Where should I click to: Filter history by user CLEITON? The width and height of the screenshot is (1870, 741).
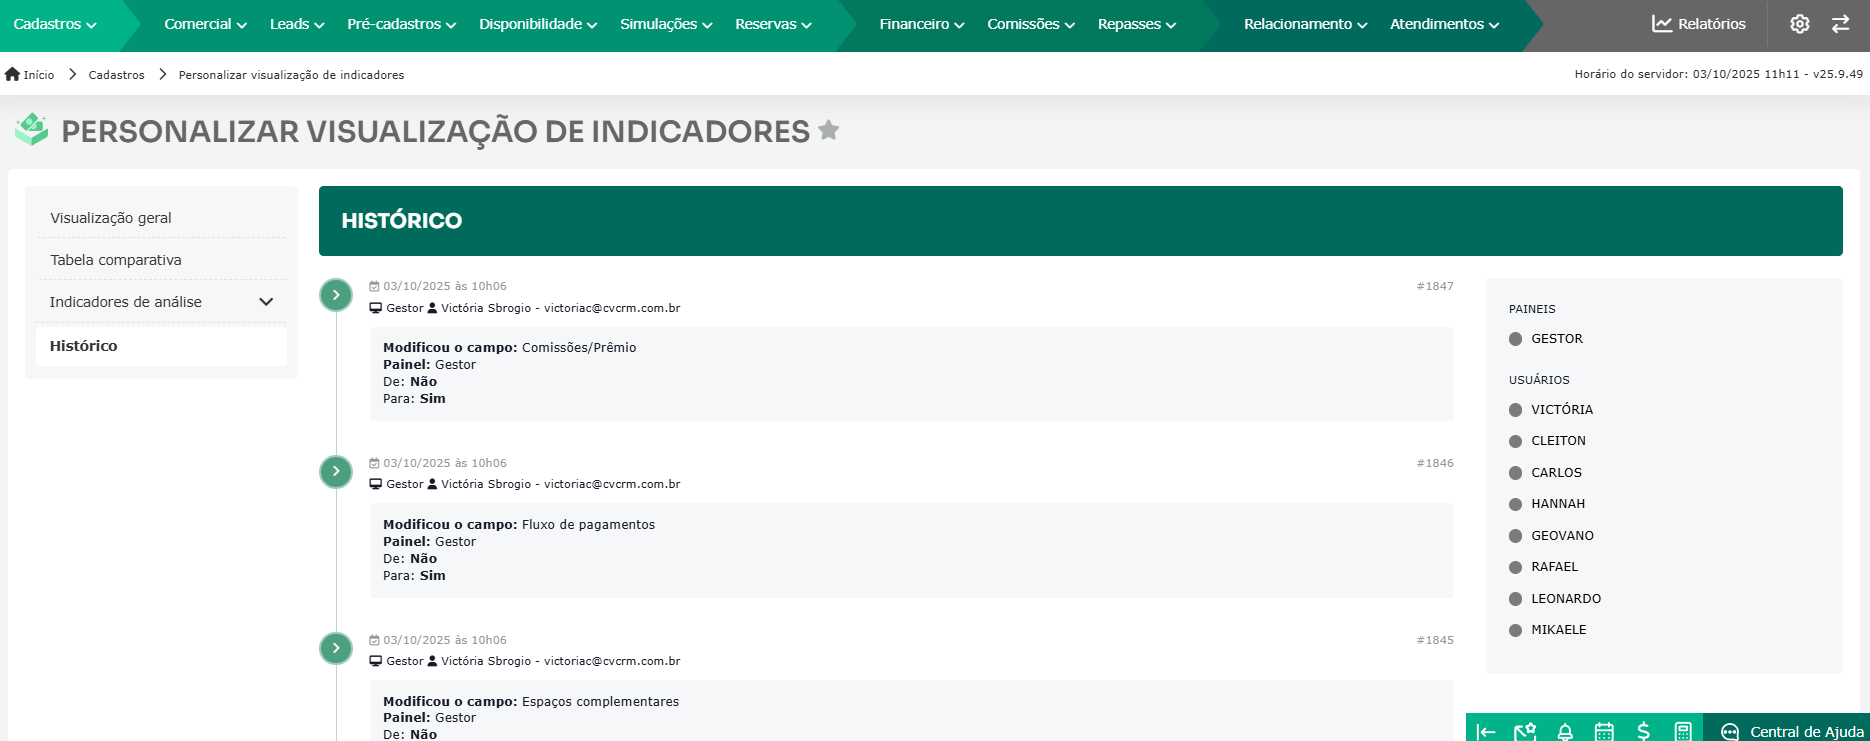tap(1547, 441)
